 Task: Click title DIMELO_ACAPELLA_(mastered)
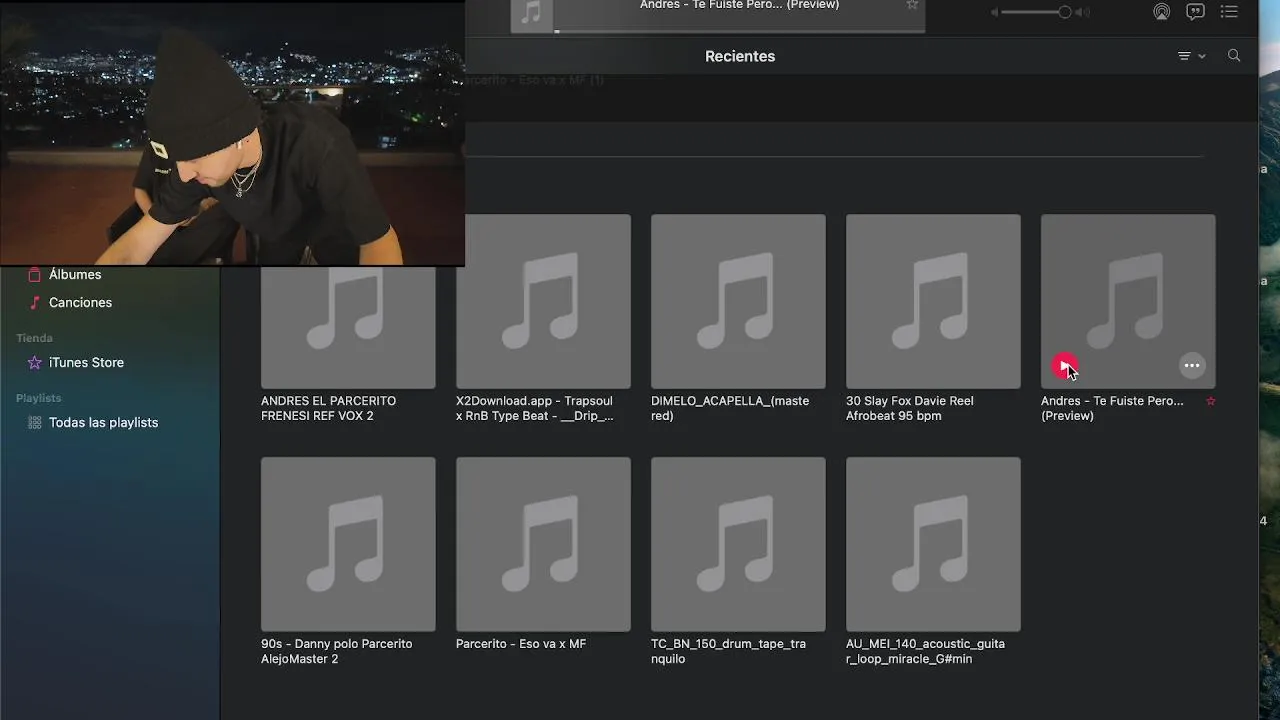(730, 408)
